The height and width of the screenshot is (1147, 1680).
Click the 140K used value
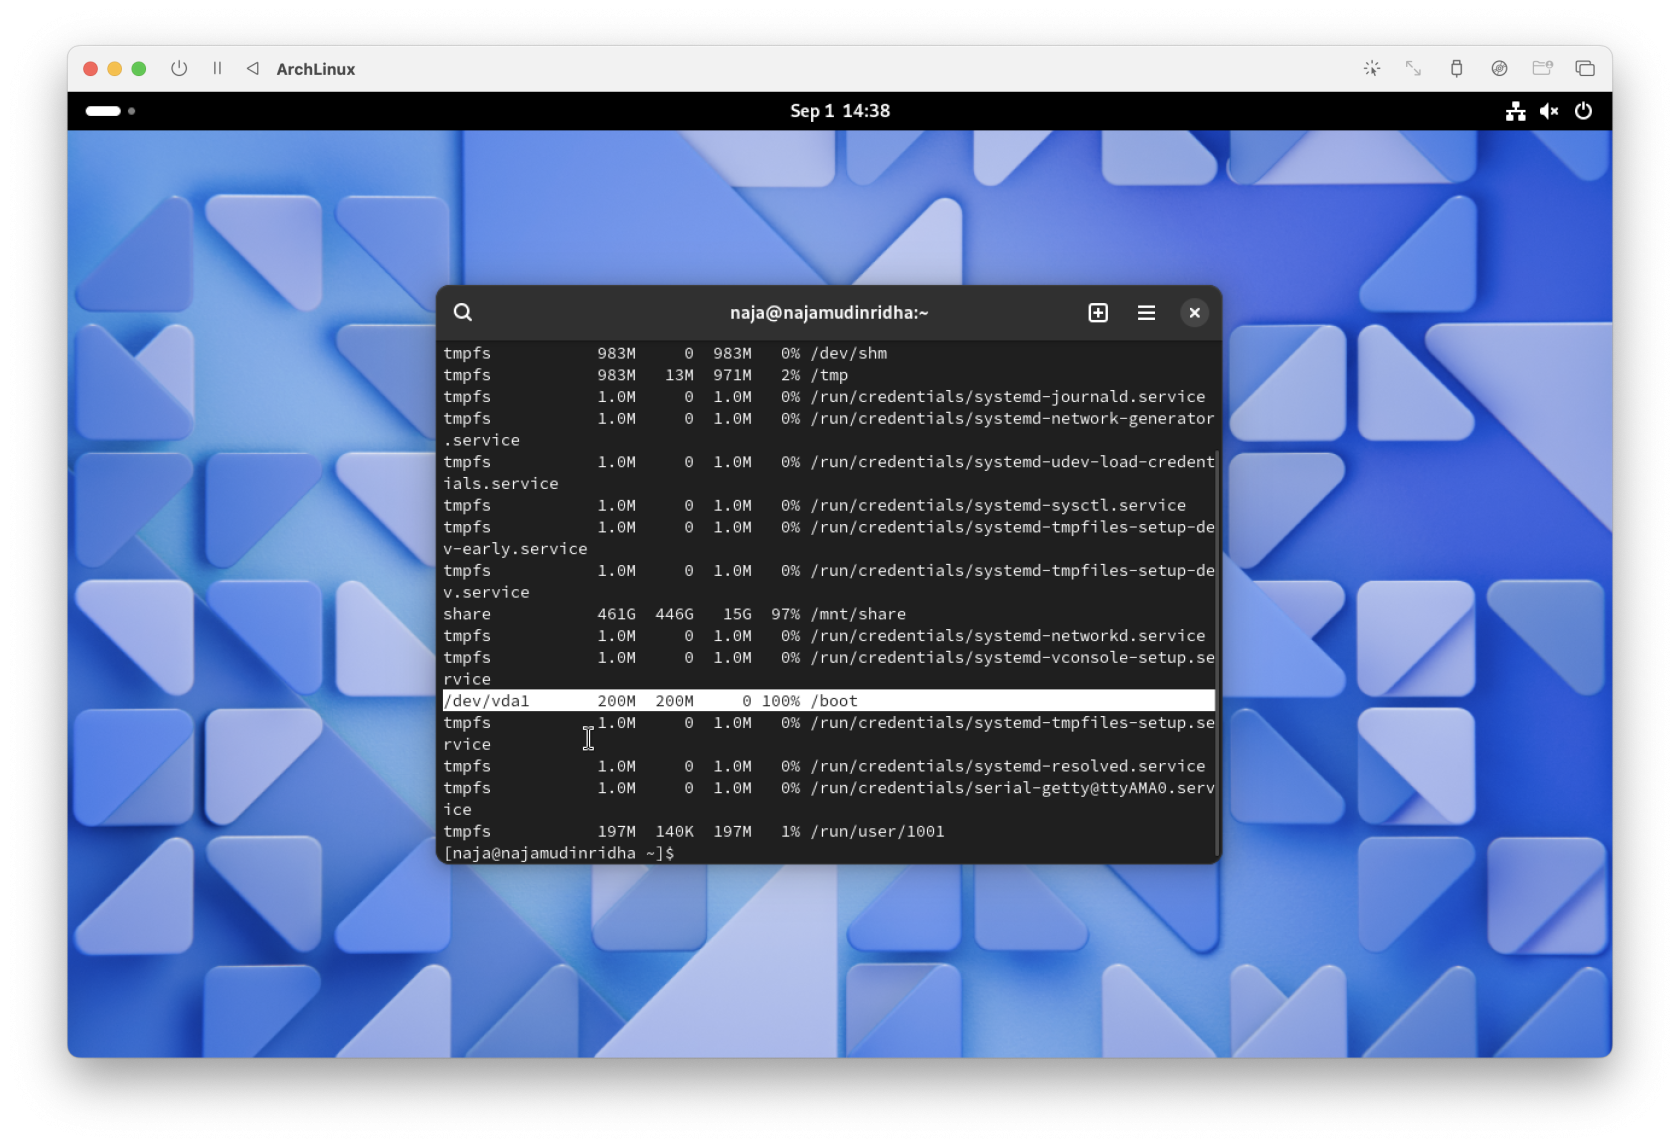[674, 831]
